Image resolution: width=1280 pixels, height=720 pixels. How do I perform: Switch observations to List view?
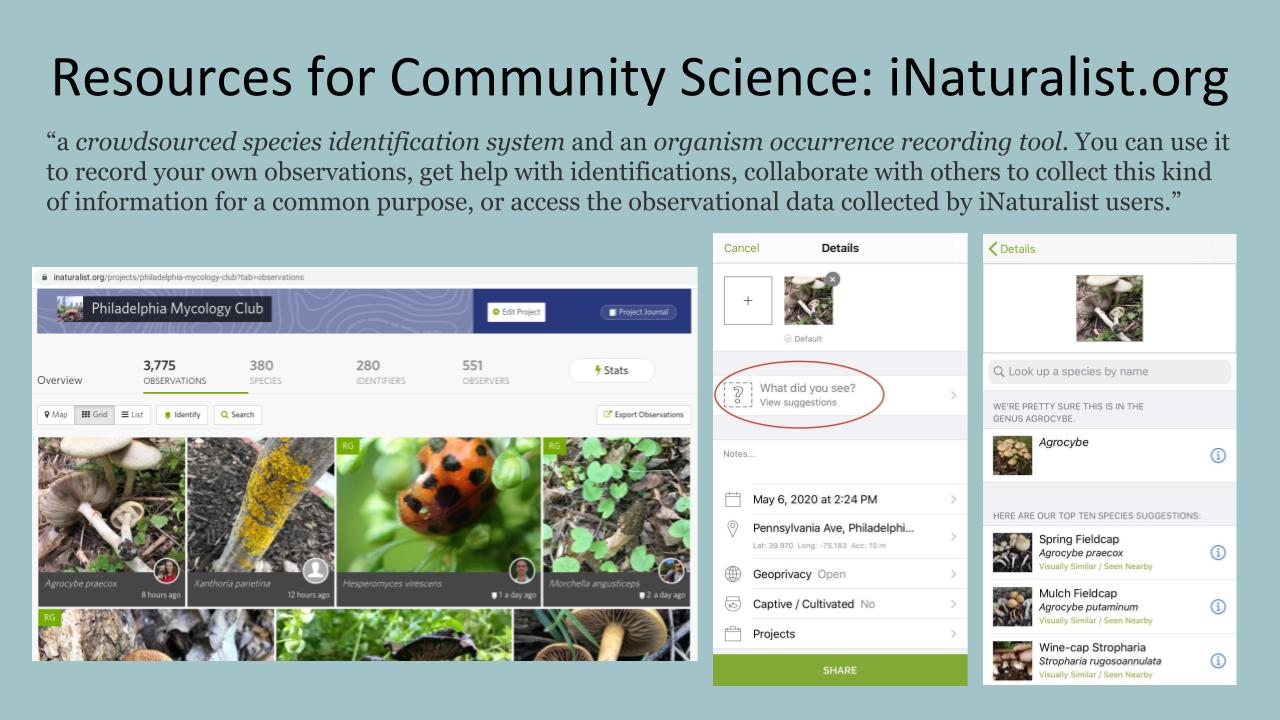click(x=132, y=414)
